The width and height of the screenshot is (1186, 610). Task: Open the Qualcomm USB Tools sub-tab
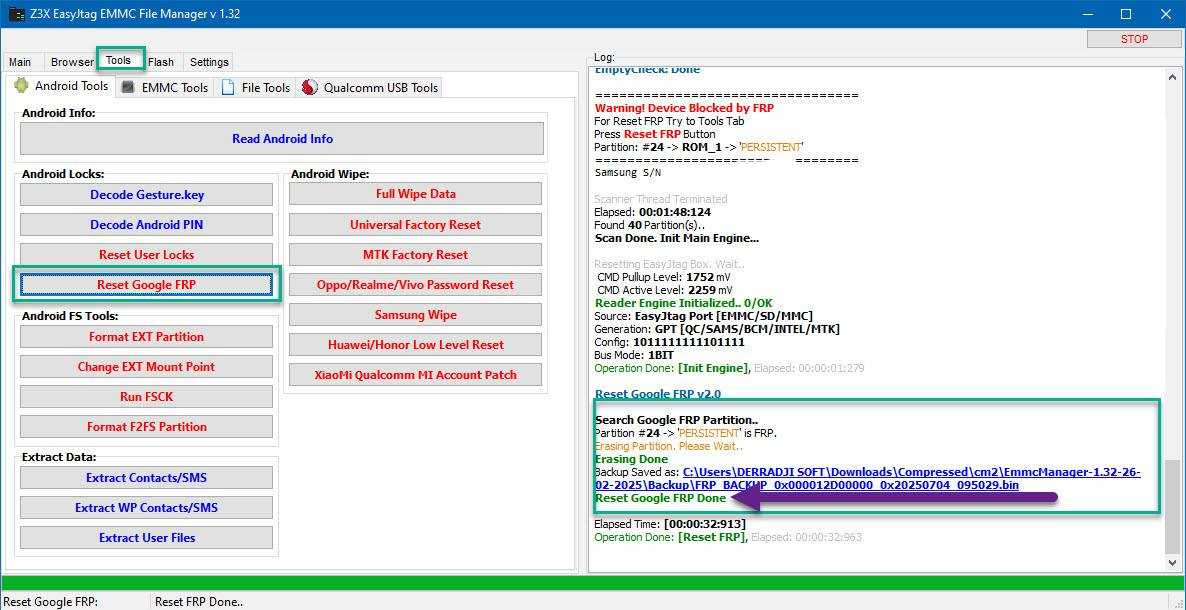370,88
